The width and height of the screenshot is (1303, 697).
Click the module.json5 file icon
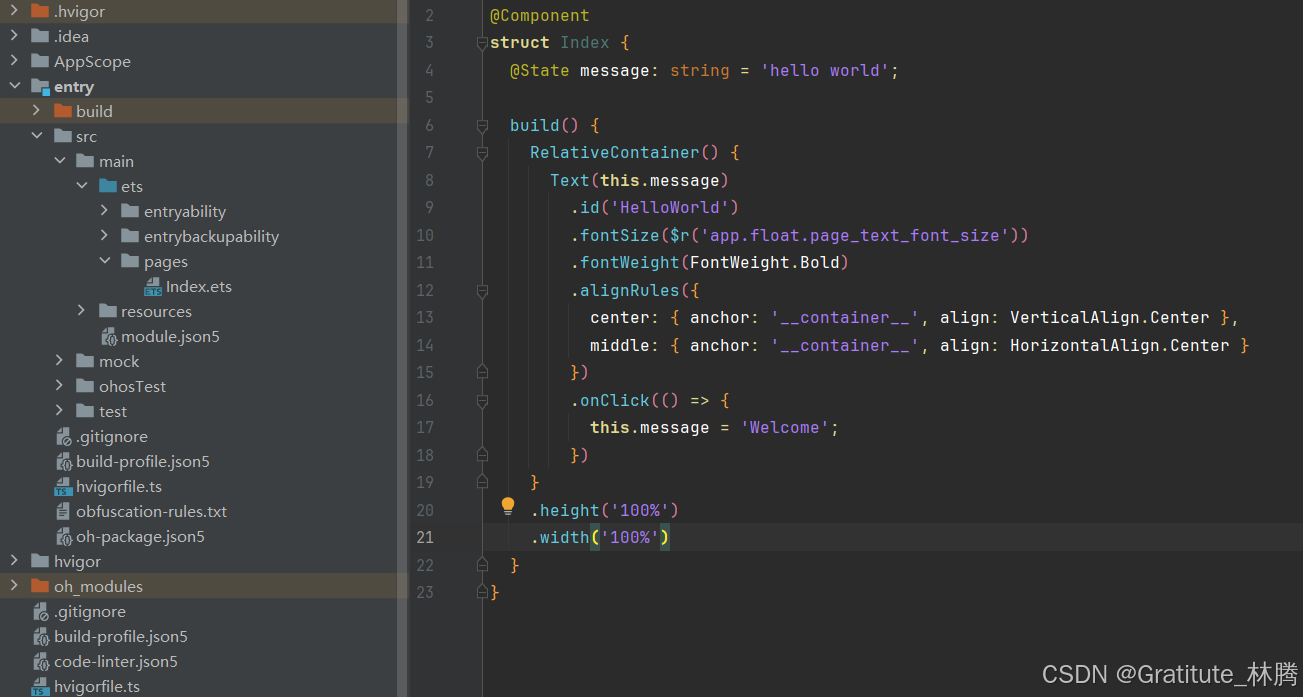pyautogui.click(x=108, y=337)
